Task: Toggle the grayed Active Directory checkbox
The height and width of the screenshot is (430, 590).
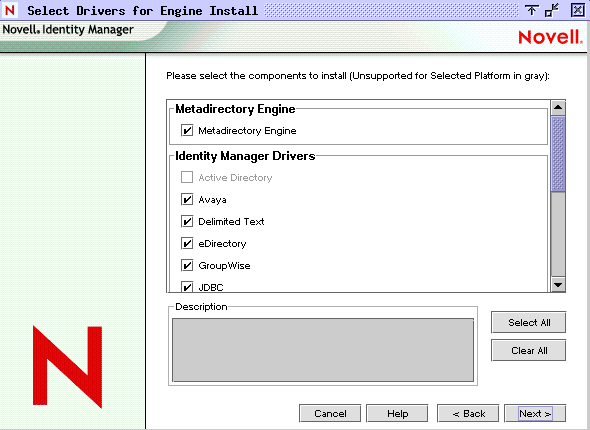Action: [187, 177]
